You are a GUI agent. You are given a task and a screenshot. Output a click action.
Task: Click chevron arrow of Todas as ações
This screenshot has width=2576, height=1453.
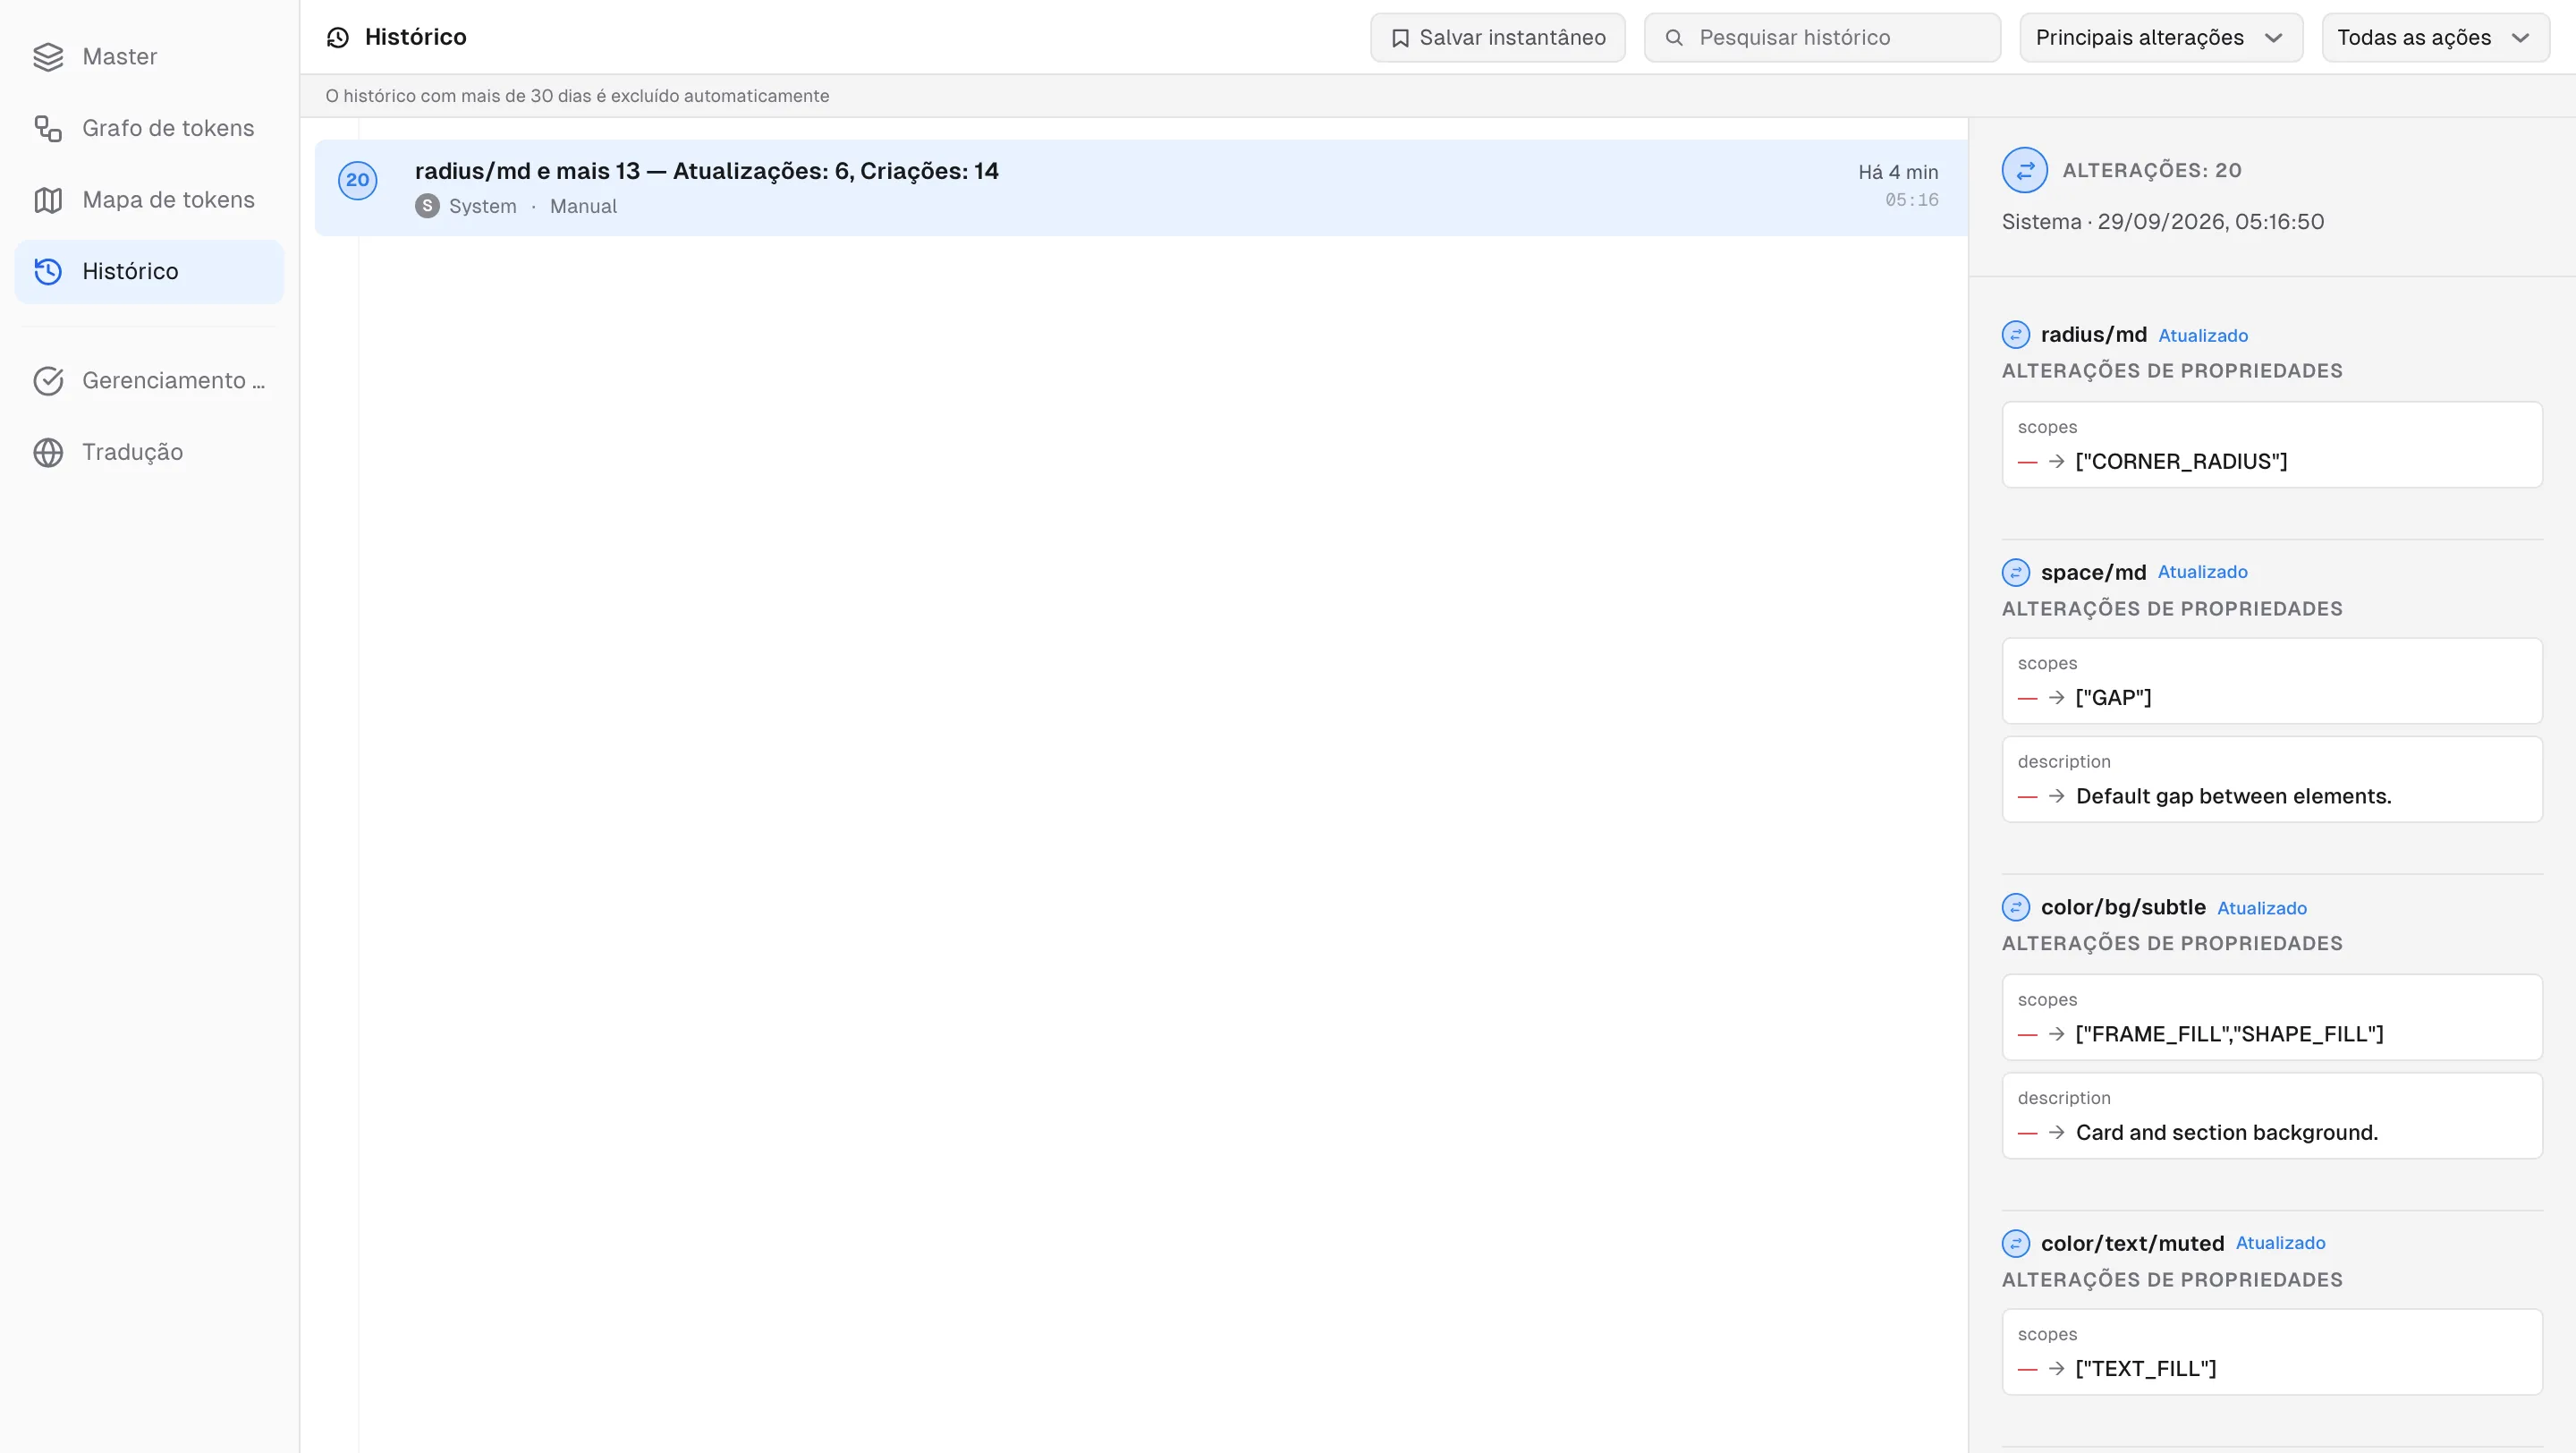click(2521, 38)
